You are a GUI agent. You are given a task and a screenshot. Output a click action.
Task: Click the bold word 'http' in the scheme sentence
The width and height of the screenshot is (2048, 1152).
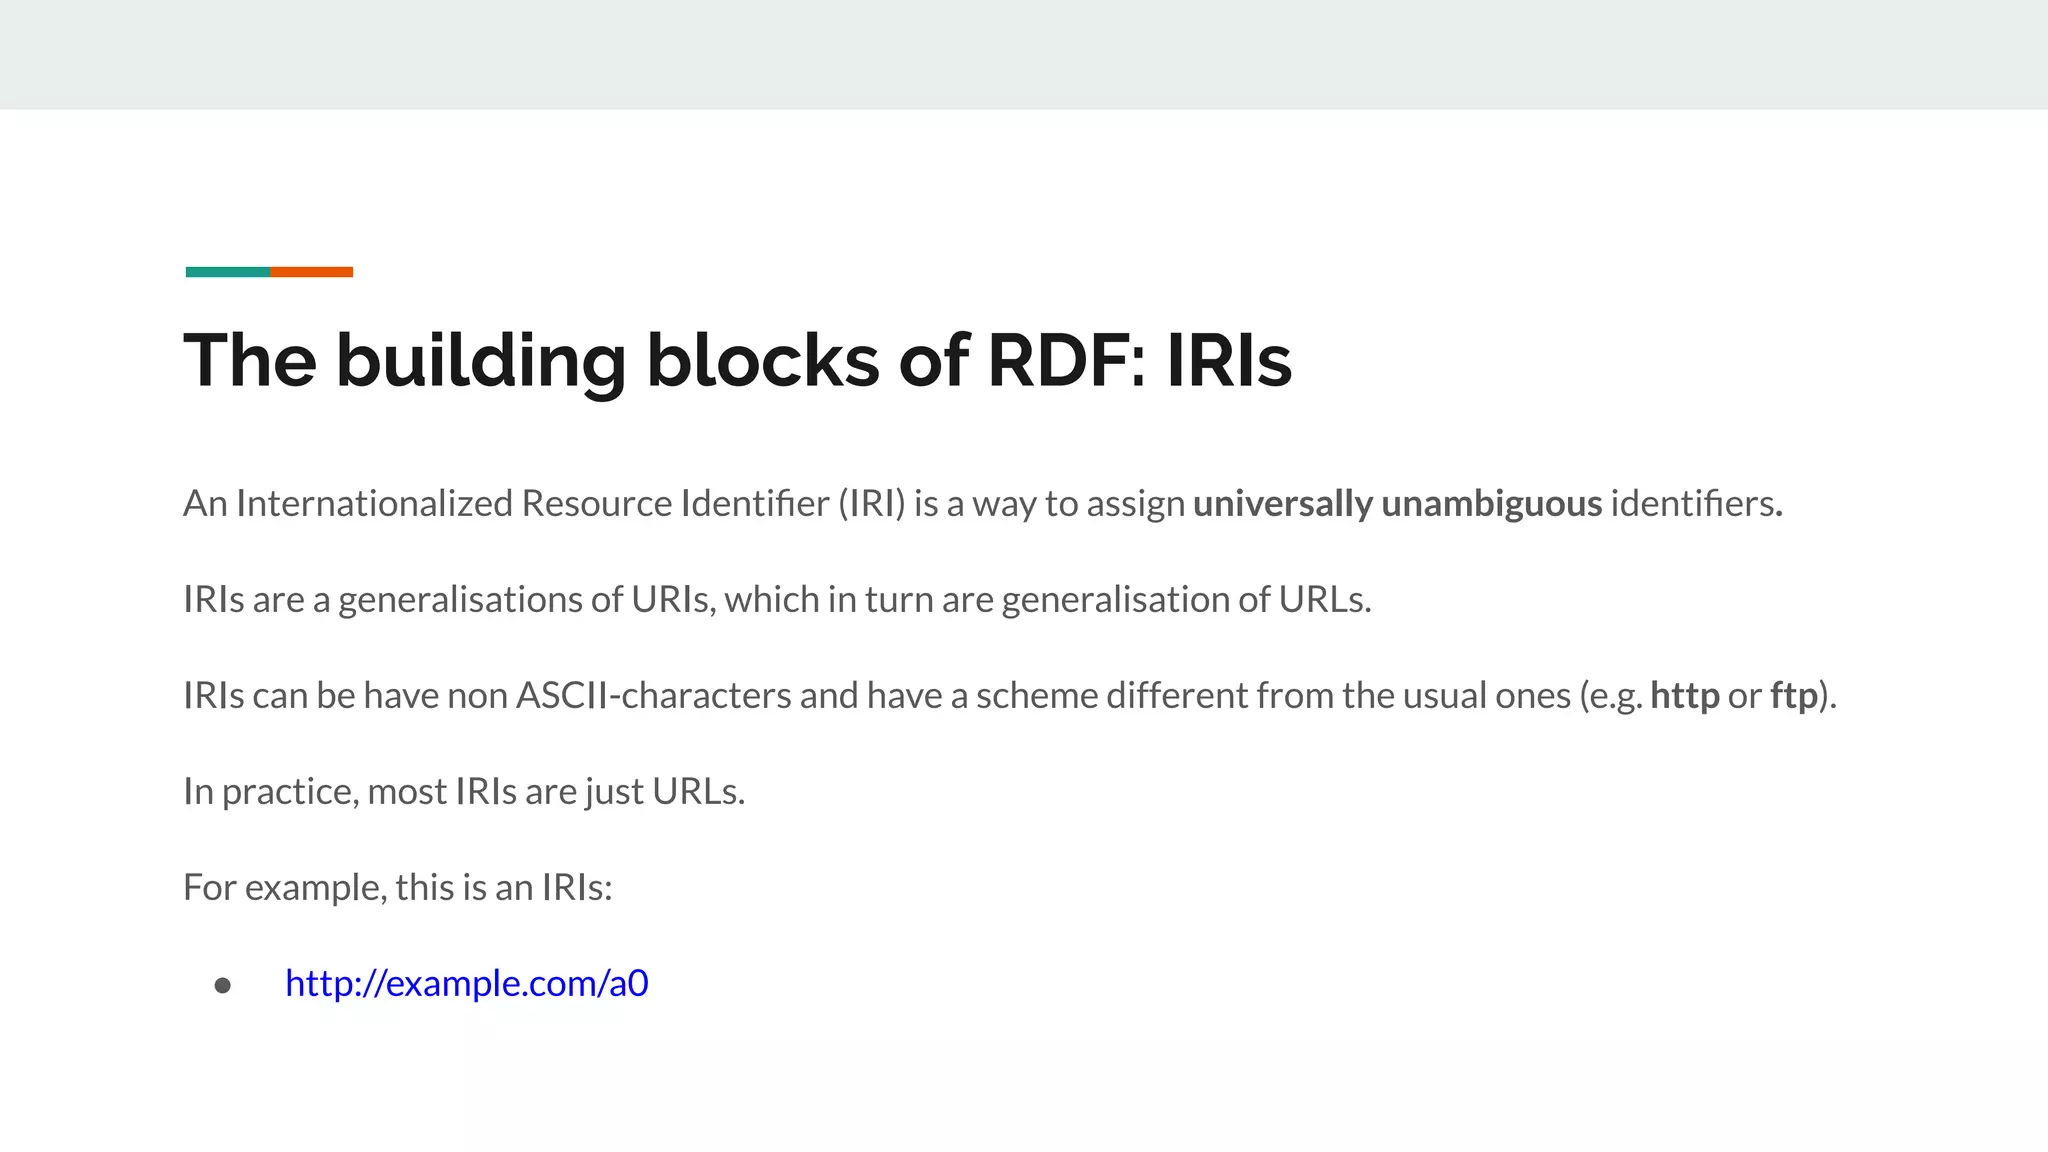[x=1685, y=695]
